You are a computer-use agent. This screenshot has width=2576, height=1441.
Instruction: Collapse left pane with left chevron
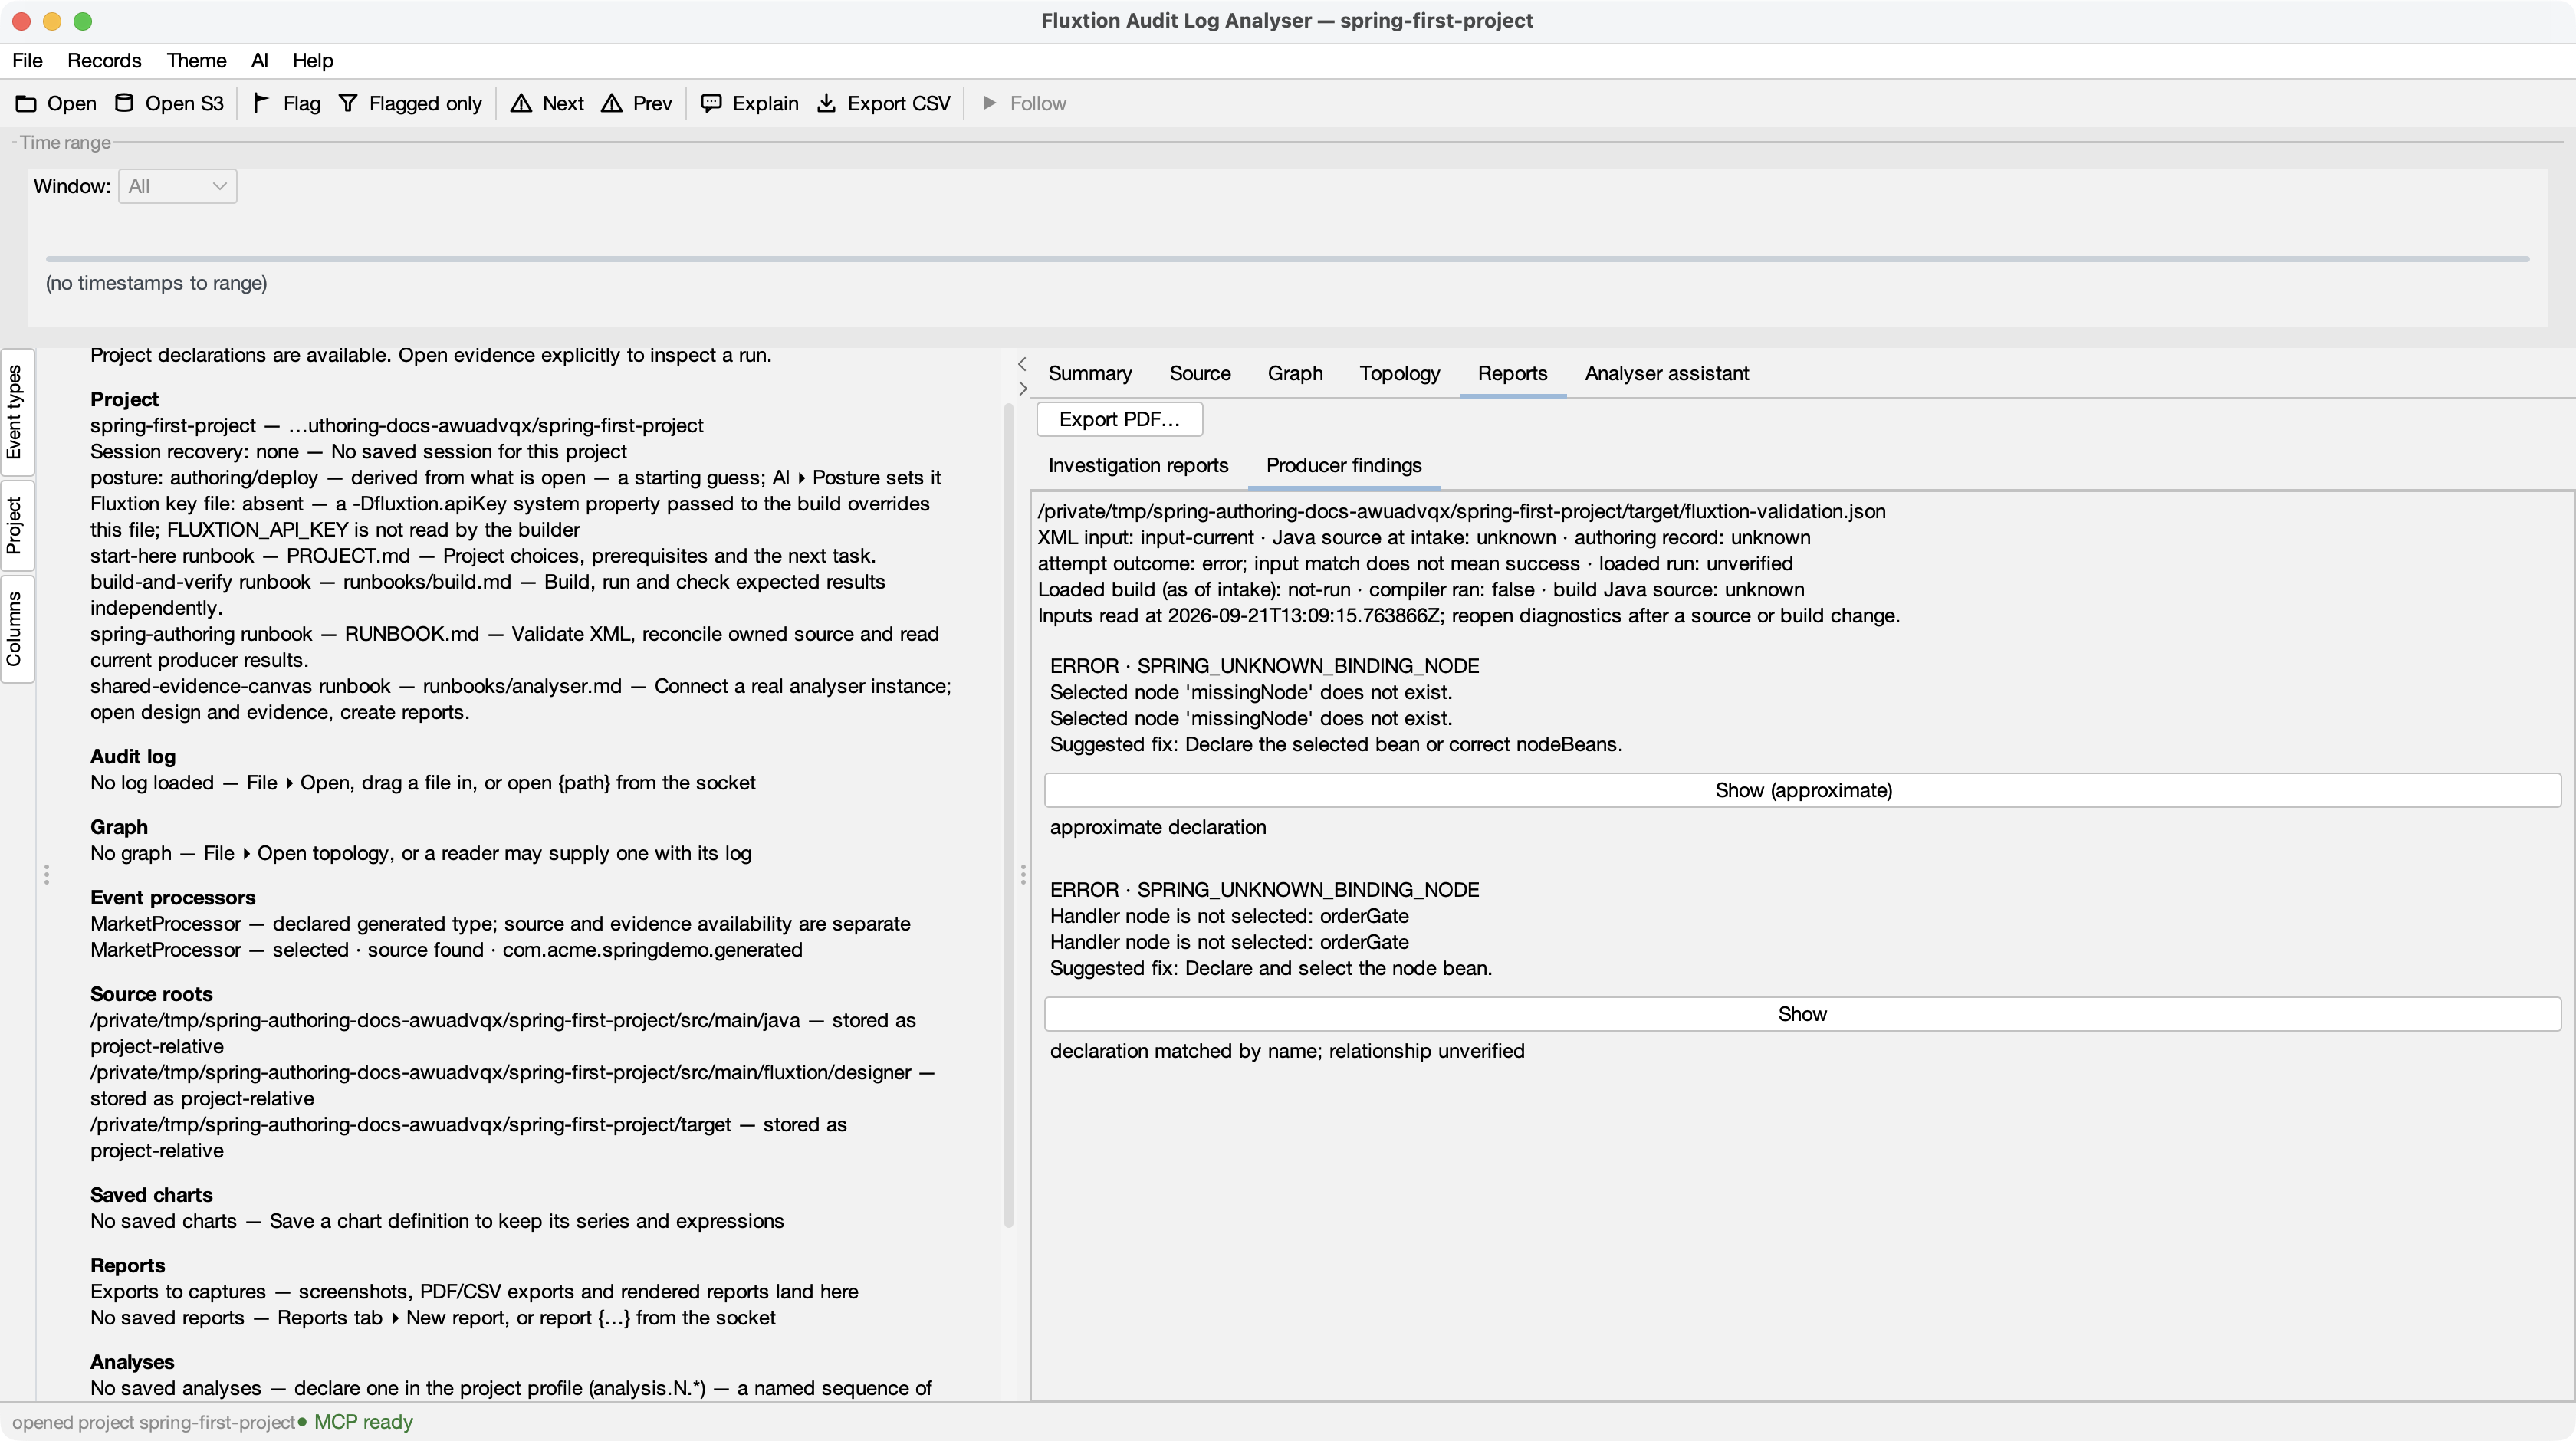(x=1022, y=363)
